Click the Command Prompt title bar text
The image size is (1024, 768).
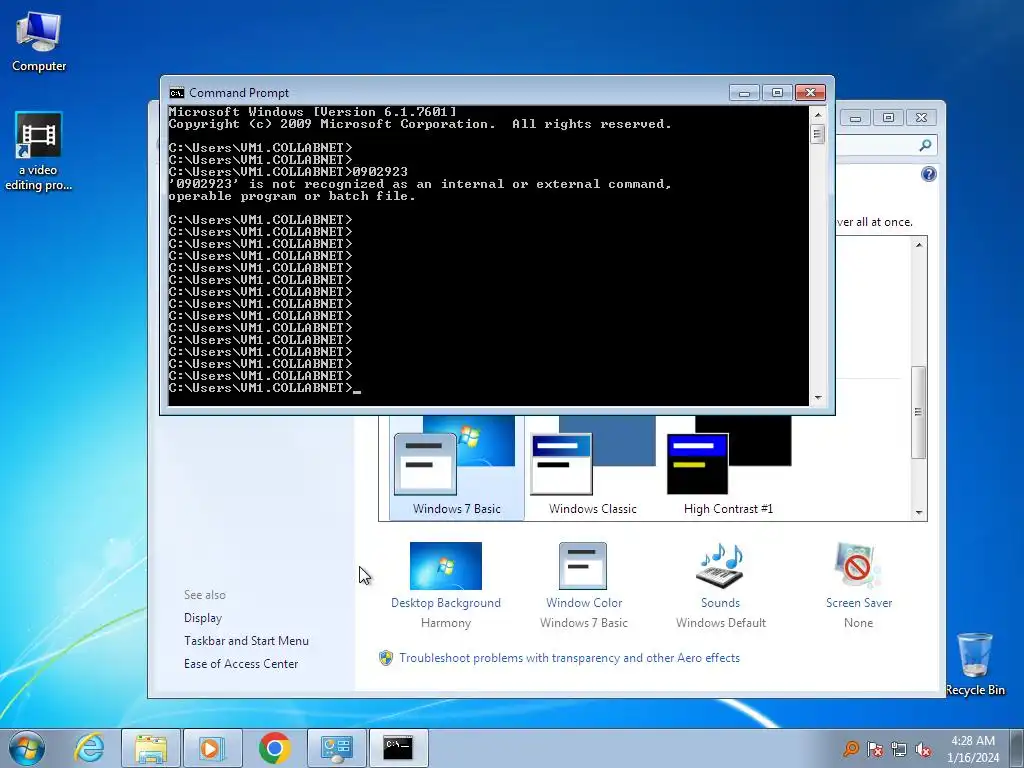pyautogui.click(x=239, y=93)
